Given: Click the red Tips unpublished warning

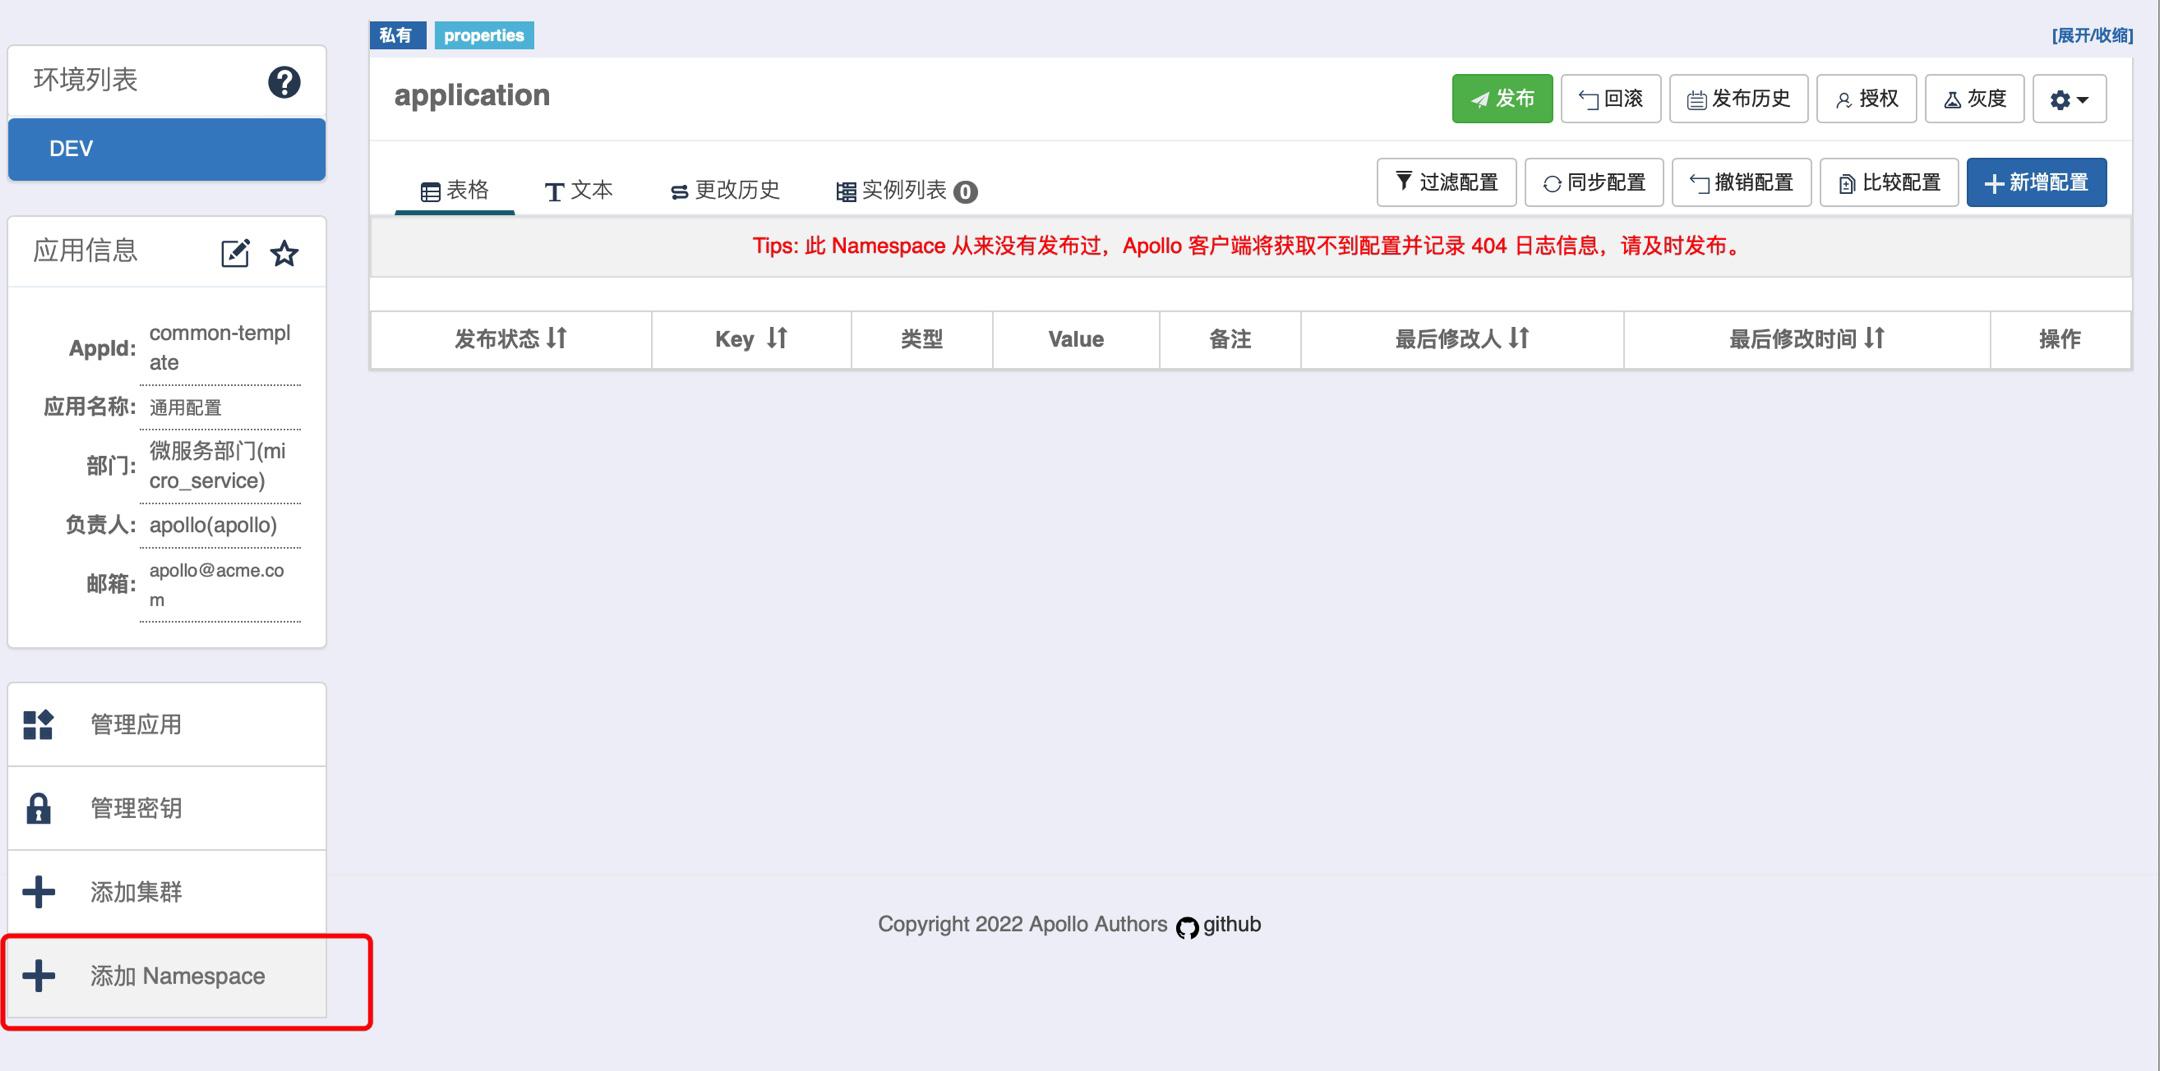Looking at the screenshot, I should [x=1250, y=246].
